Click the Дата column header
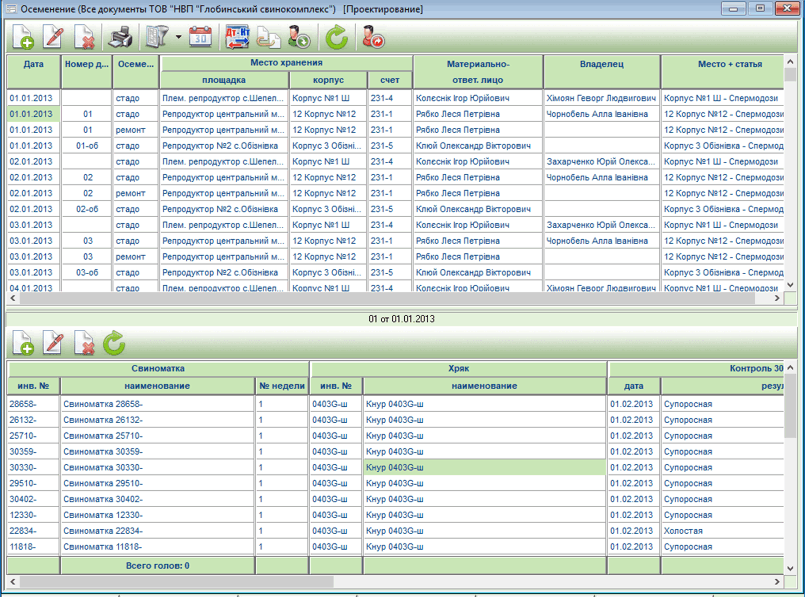This screenshot has height=597, width=805. pos(34,64)
